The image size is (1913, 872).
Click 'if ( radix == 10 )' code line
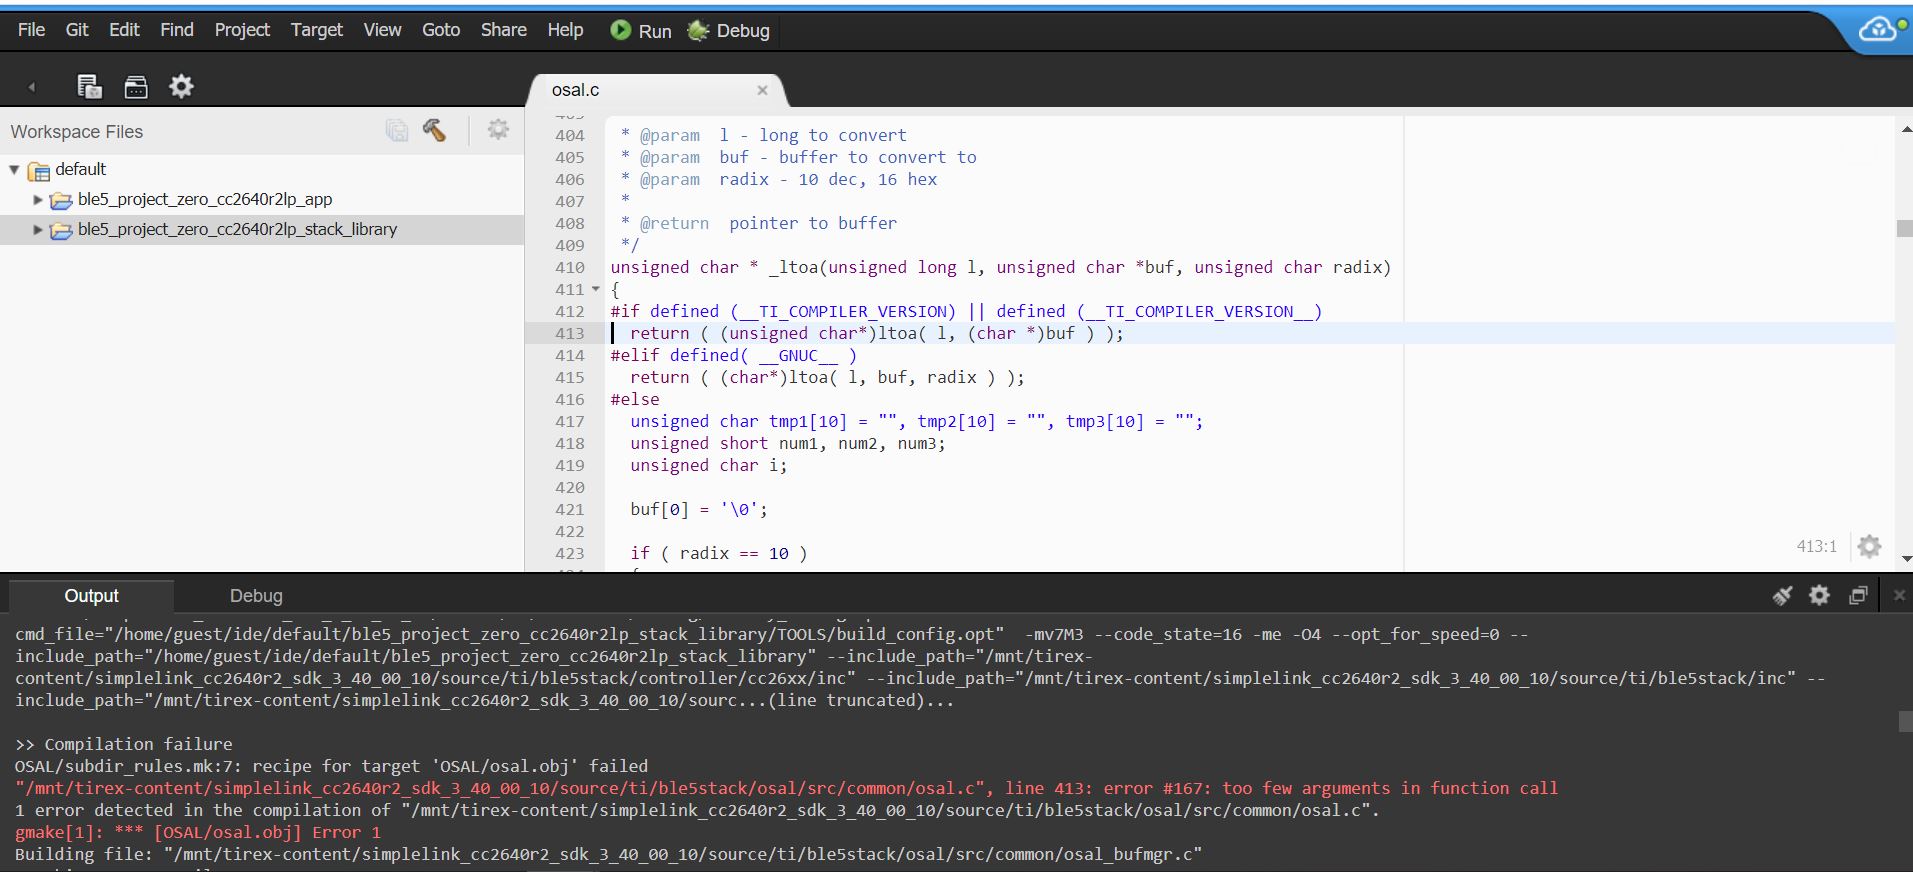click(718, 554)
